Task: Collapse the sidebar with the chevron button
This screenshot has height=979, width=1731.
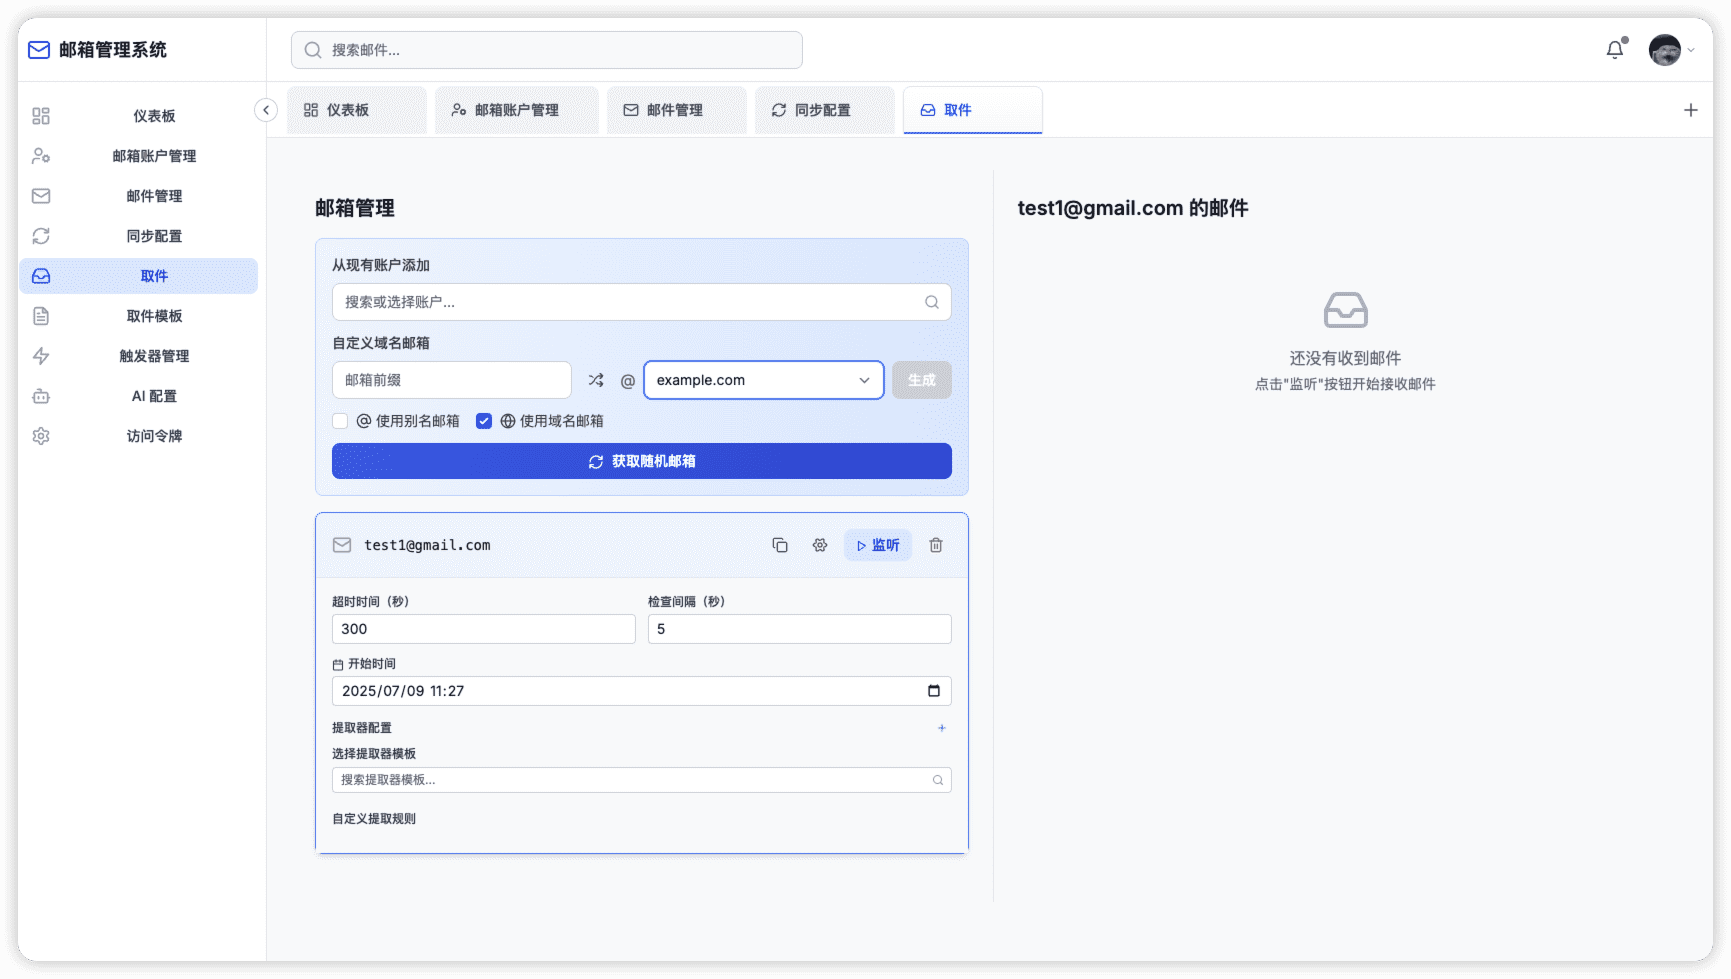Action: tap(266, 110)
